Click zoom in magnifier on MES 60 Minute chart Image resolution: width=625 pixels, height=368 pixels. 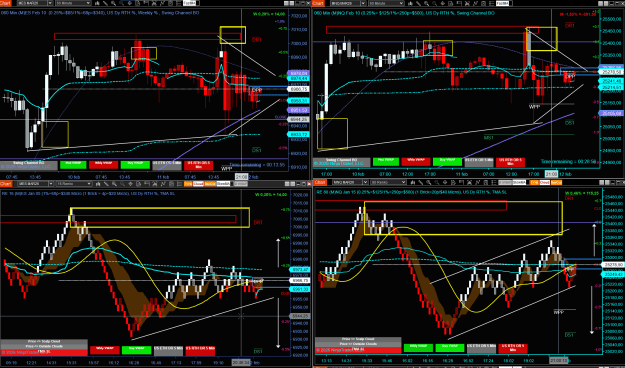(x=114, y=3)
